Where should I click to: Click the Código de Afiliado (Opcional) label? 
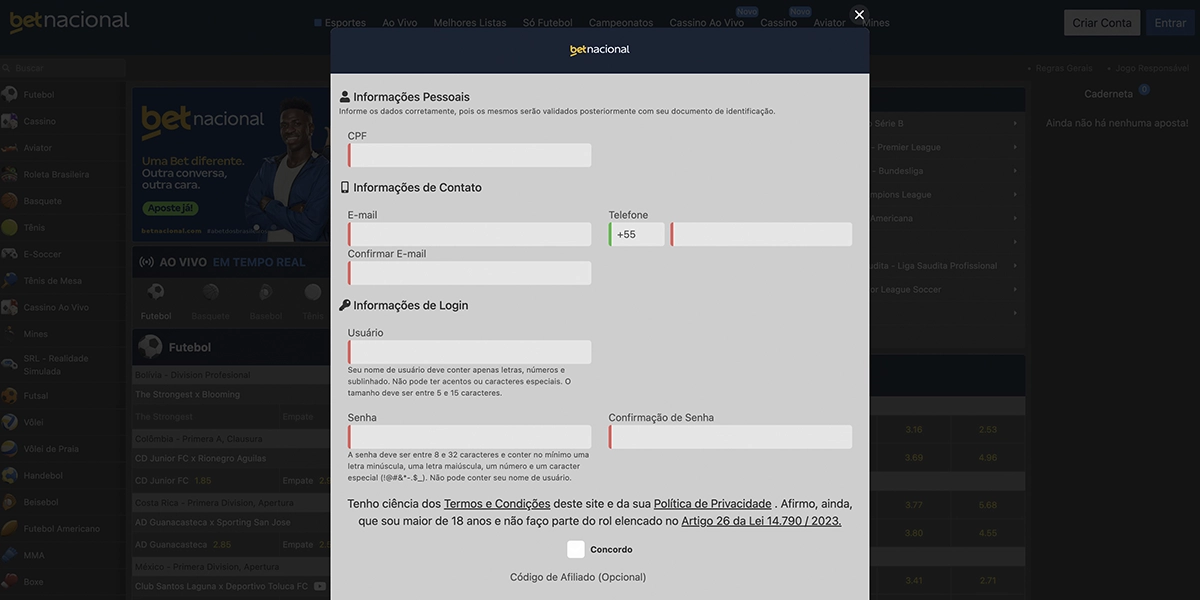click(x=578, y=577)
